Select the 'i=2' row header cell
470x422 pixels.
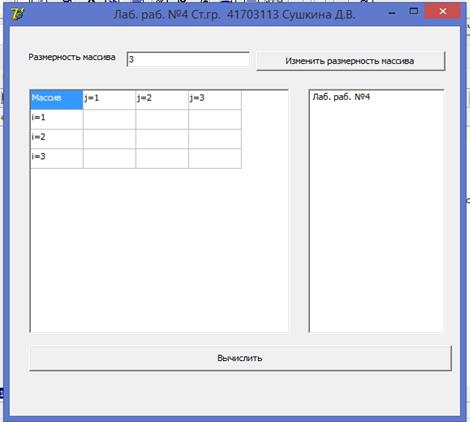tap(56, 139)
